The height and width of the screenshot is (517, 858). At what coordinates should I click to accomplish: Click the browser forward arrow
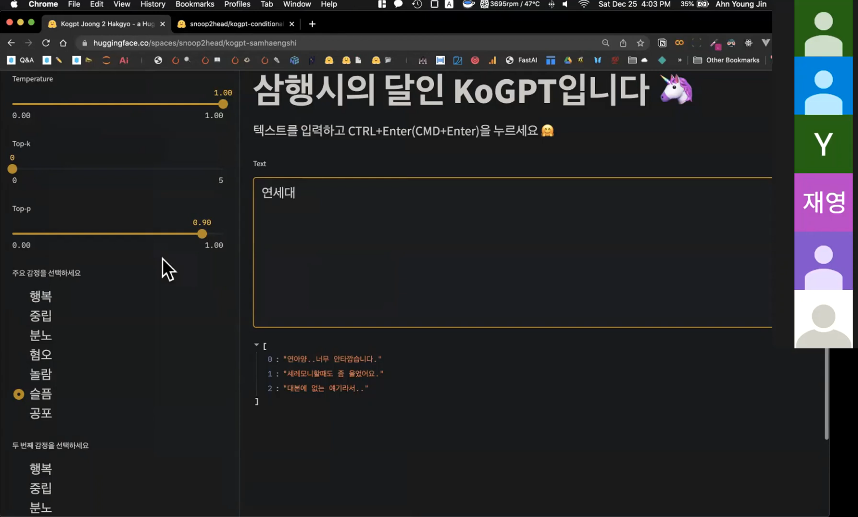coord(28,43)
